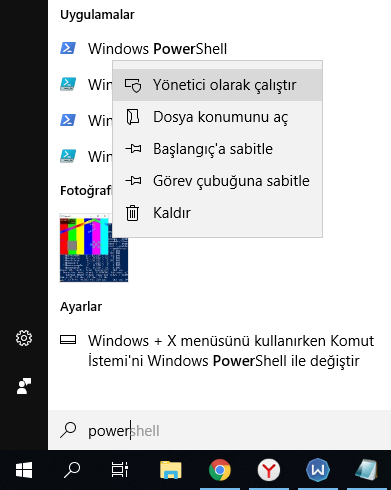Click the 'Ayarlar' section header
Image resolution: width=391 pixels, height=490 pixels.
click(x=81, y=307)
